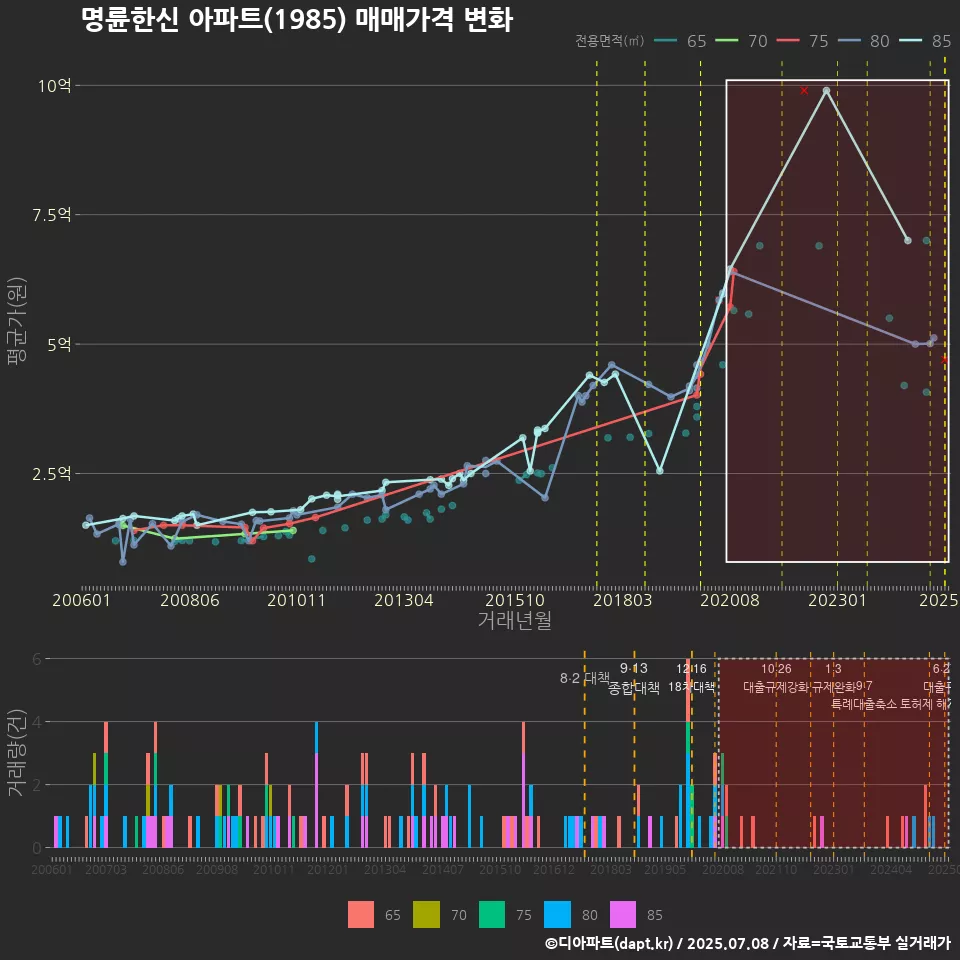Click the green 75 swatch in bottom legend
The width and height of the screenshot is (960, 960).
coord(492,915)
